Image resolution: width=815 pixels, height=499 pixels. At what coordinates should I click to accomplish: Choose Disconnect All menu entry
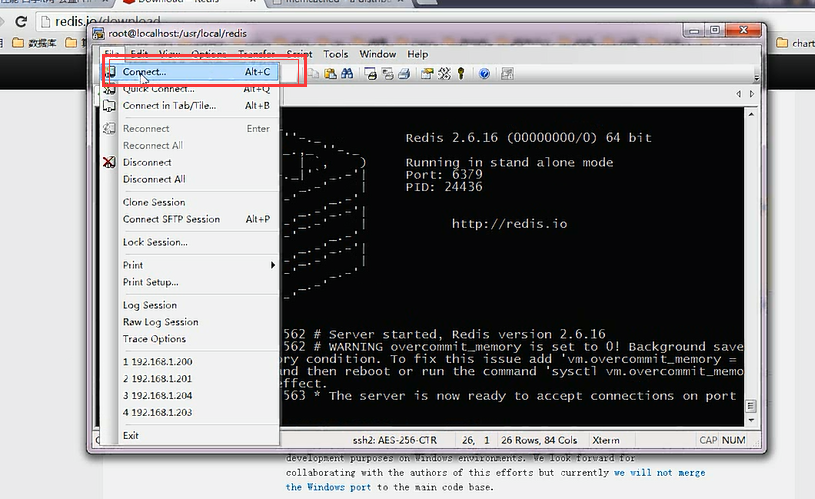click(189, 179)
